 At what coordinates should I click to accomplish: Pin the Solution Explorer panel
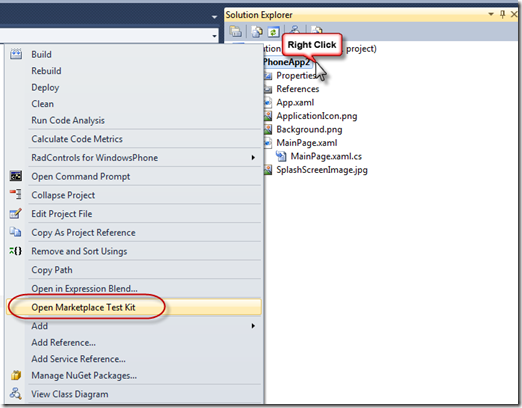pyautogui.click(x=503, y=14)
